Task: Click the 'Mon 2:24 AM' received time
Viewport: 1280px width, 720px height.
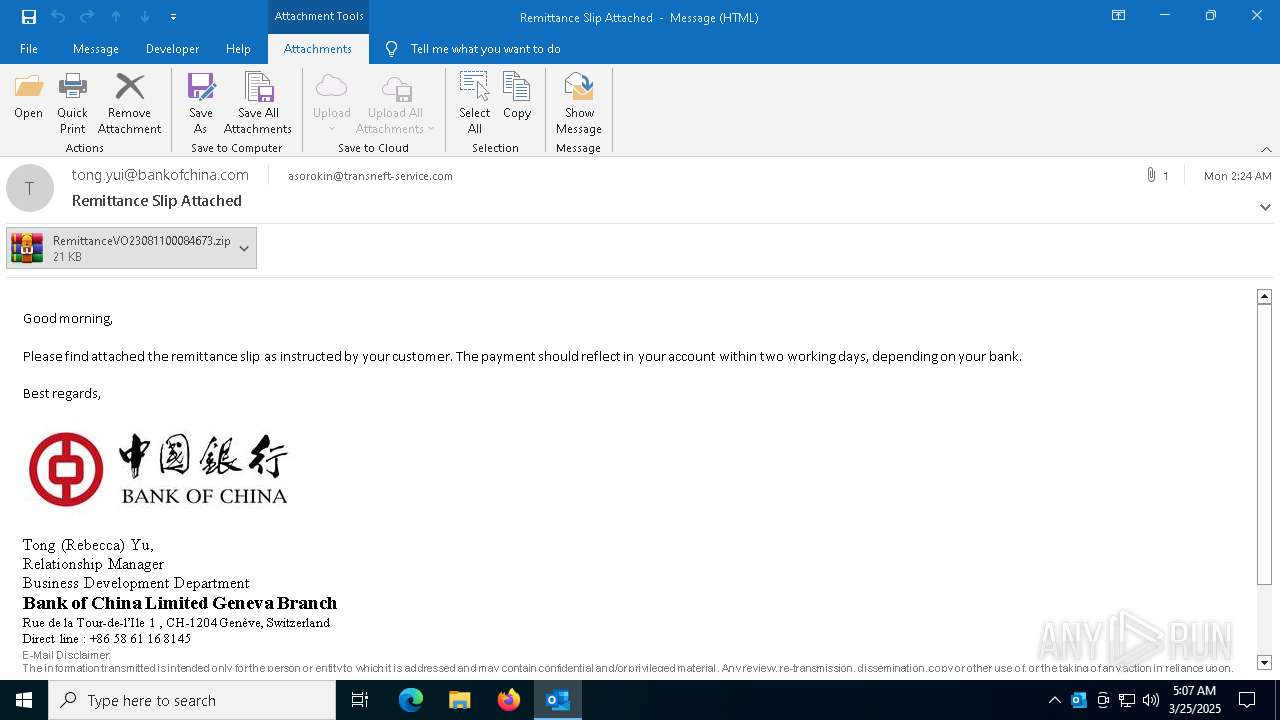Action: click(1238, 175)
